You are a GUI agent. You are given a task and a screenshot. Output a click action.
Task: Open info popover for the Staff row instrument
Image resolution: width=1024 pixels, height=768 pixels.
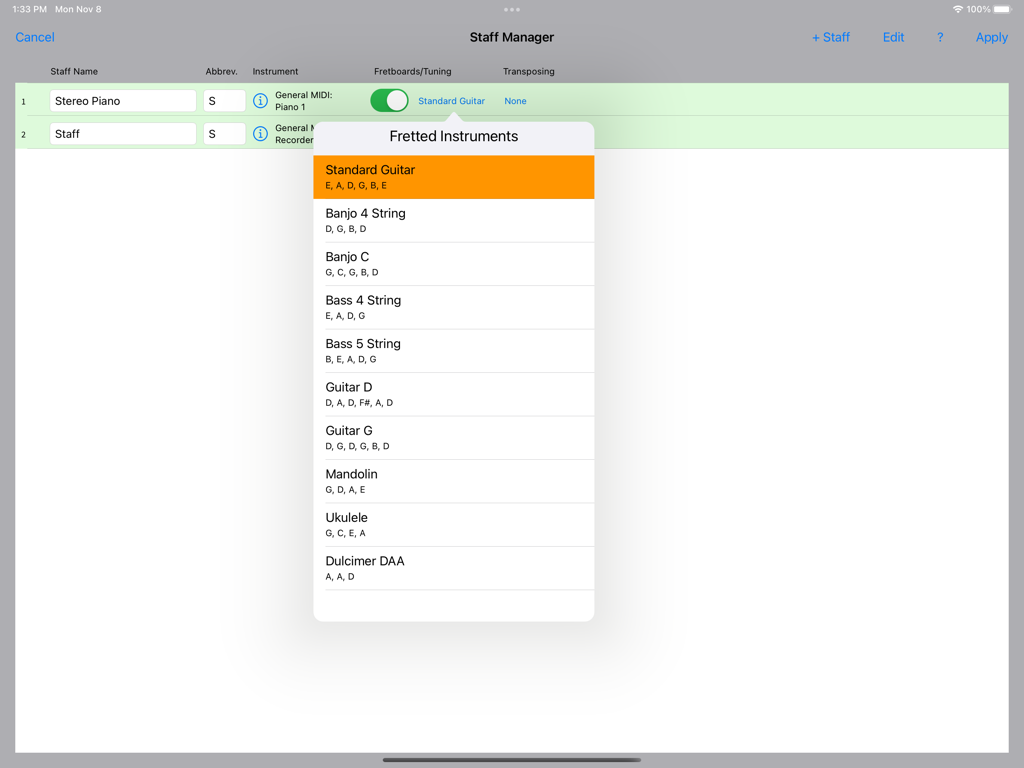259,133
